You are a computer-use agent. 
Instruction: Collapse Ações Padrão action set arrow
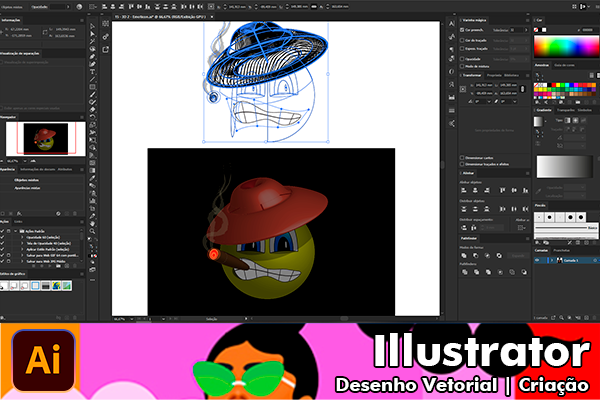point(16,231)
